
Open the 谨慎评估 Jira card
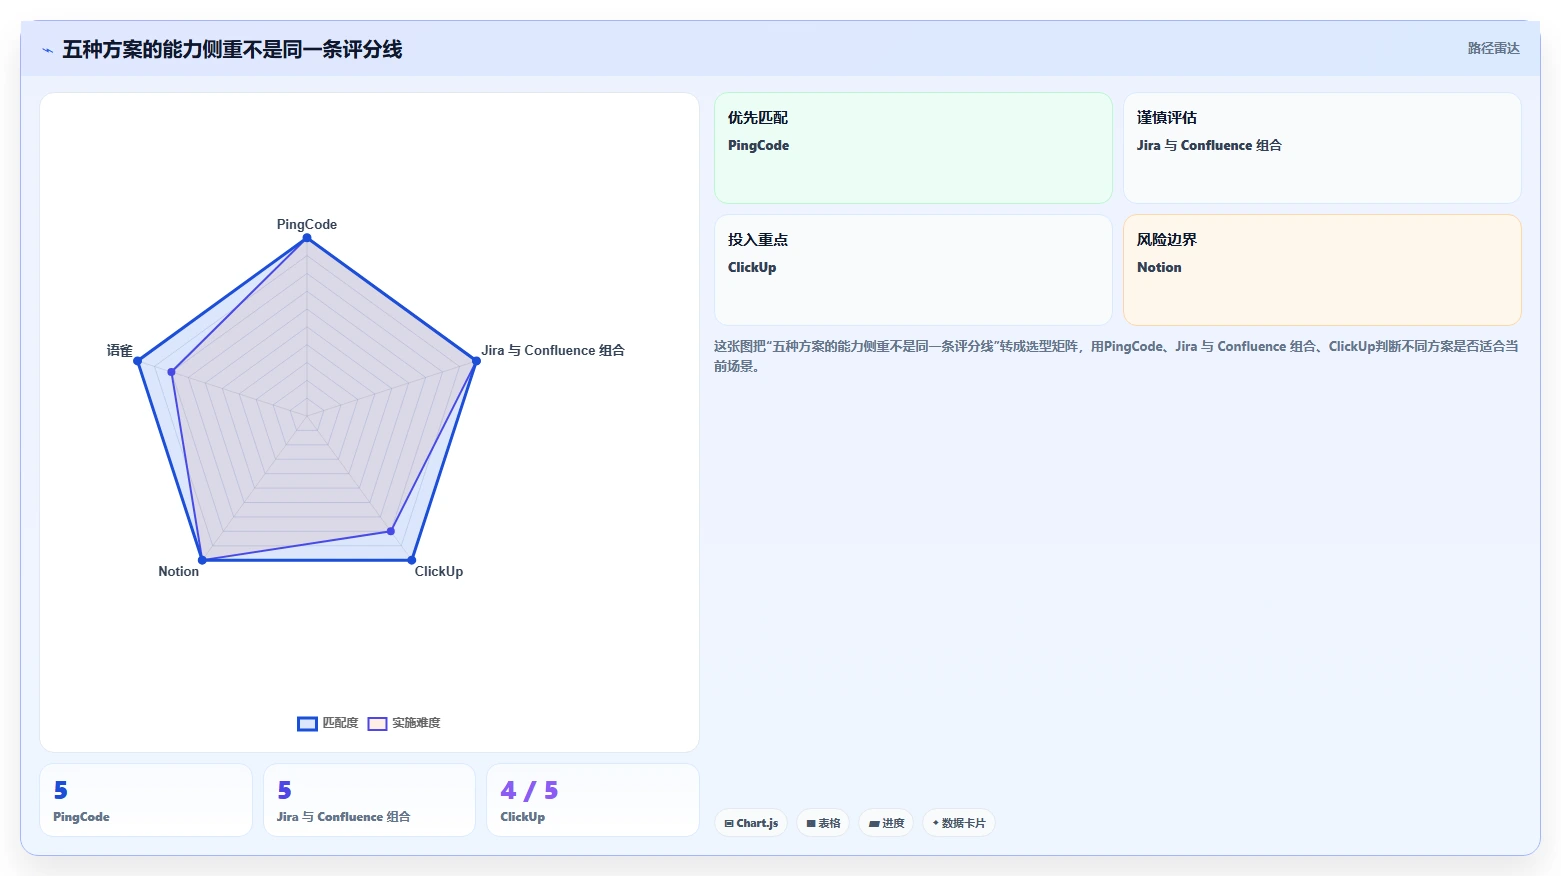(x=1322, y=148)
